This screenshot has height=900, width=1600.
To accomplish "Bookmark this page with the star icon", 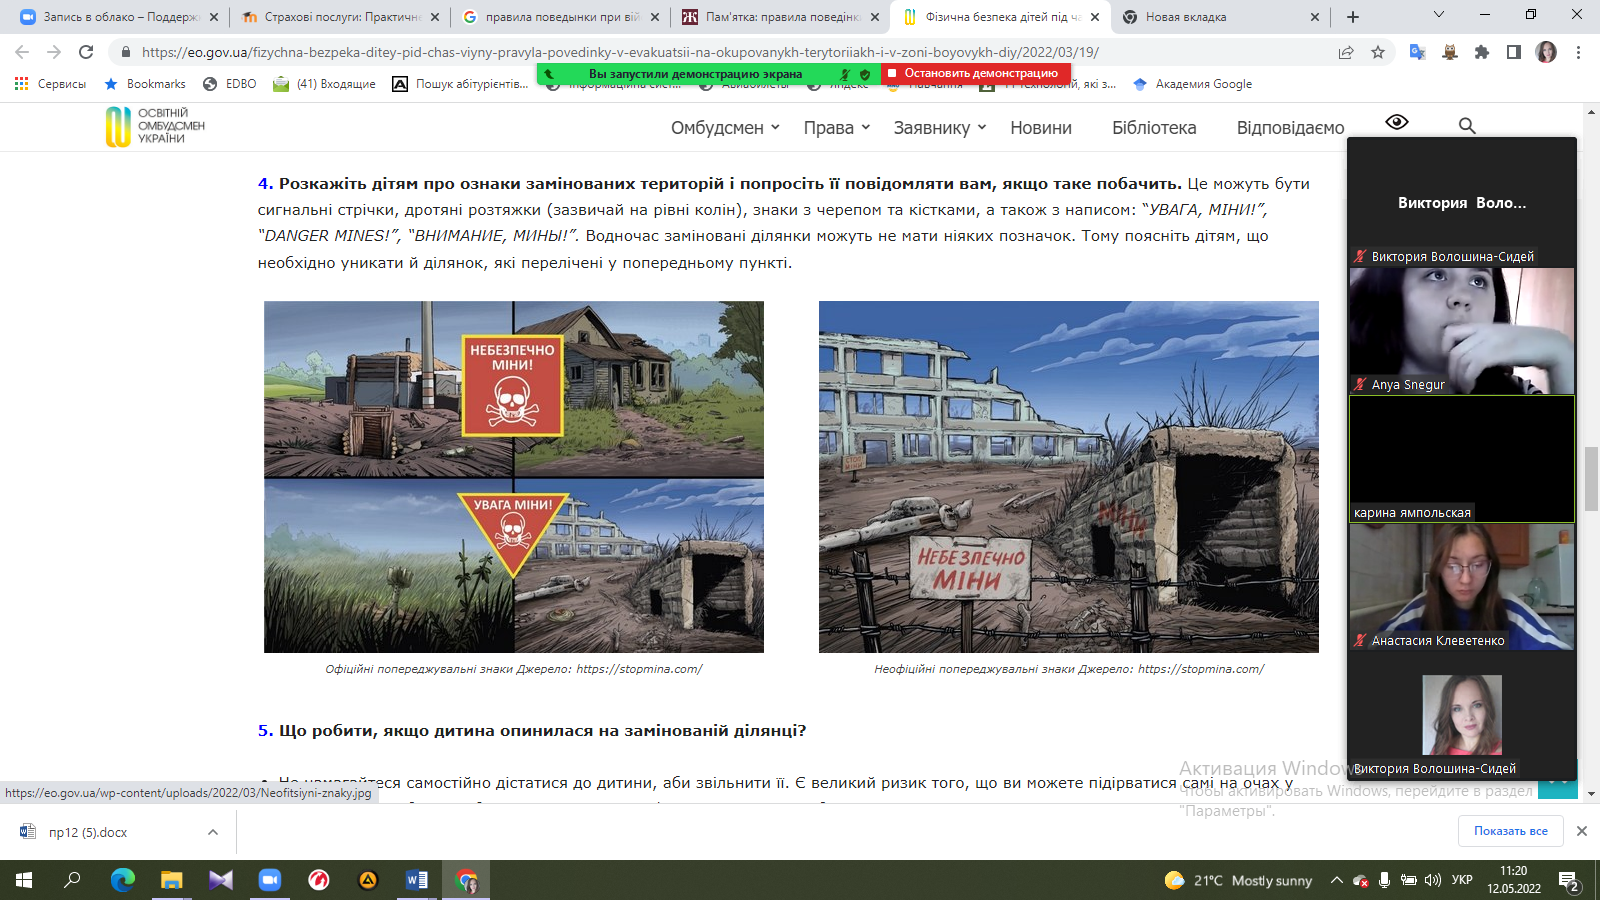I will pos(1378,52).
